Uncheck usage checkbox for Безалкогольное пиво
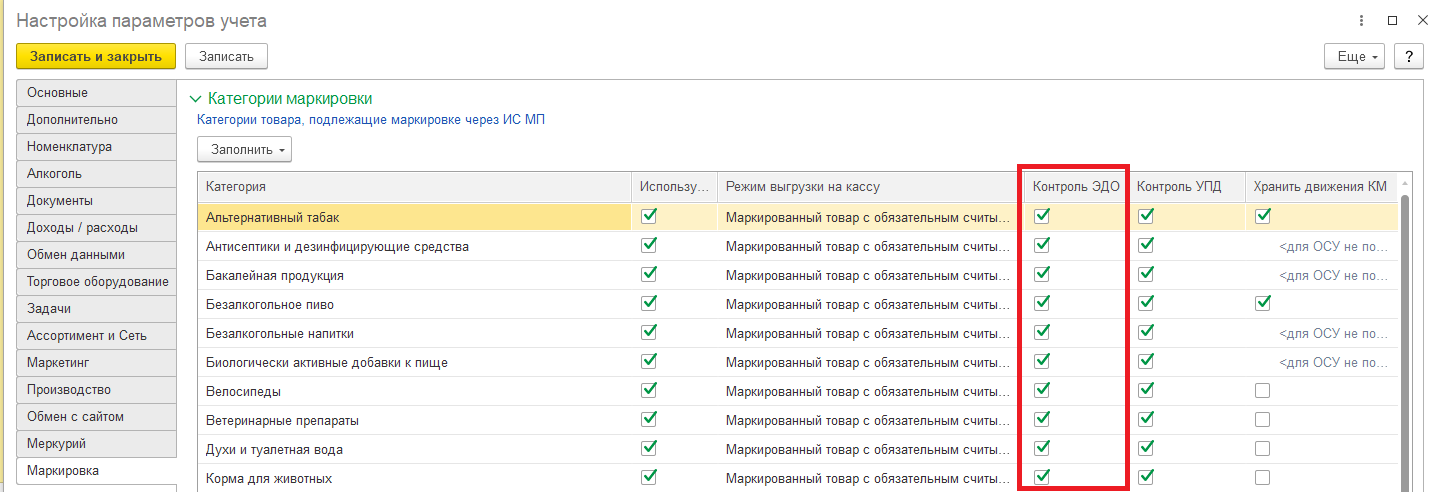The height and width of the screenshot is (492, 1443). point(649,303)
